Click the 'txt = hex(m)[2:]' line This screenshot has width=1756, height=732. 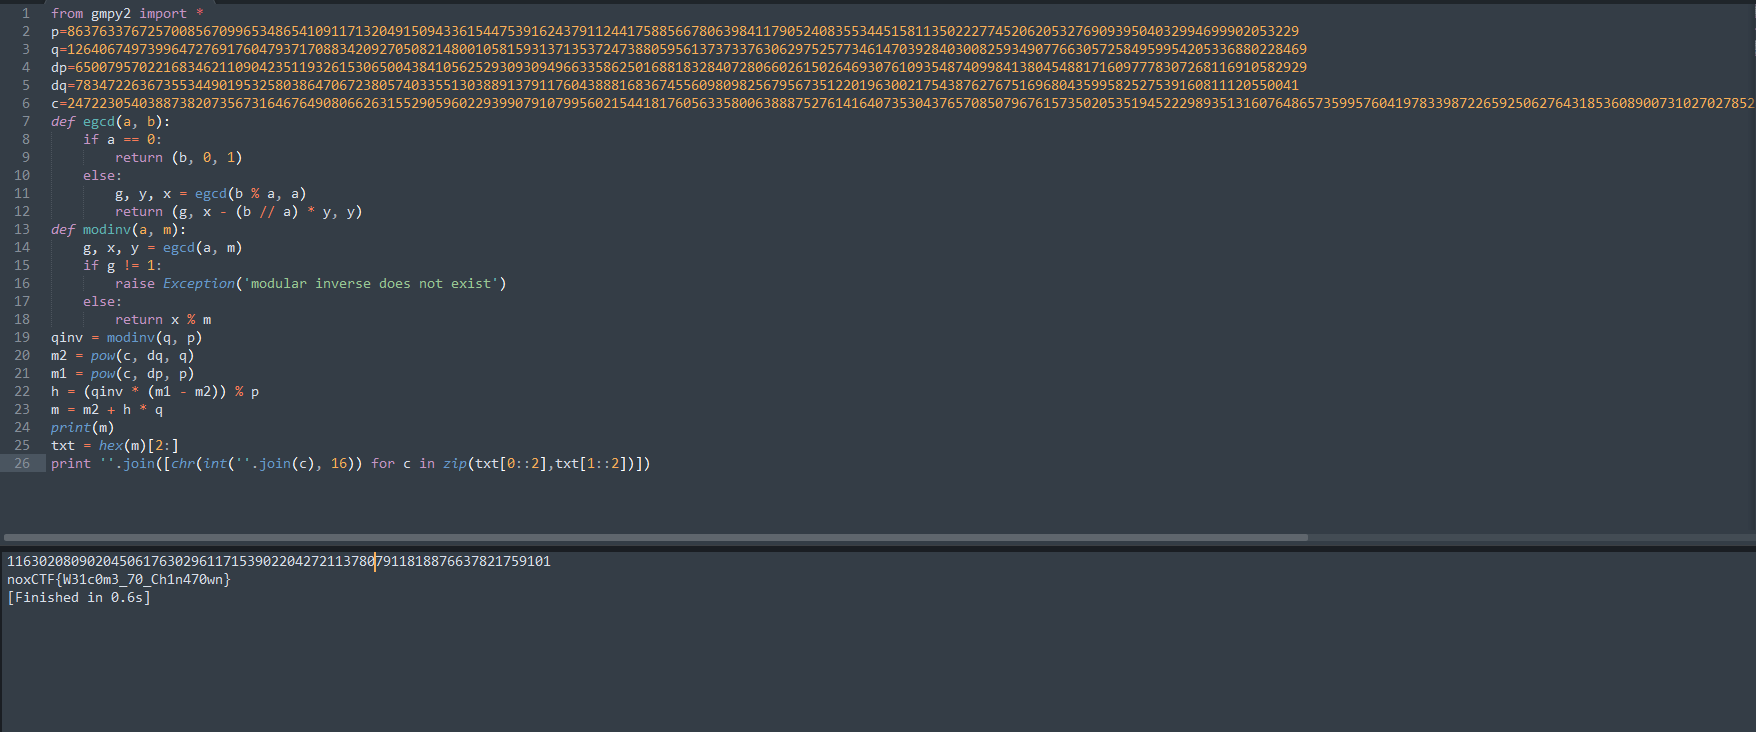point(114,445)
